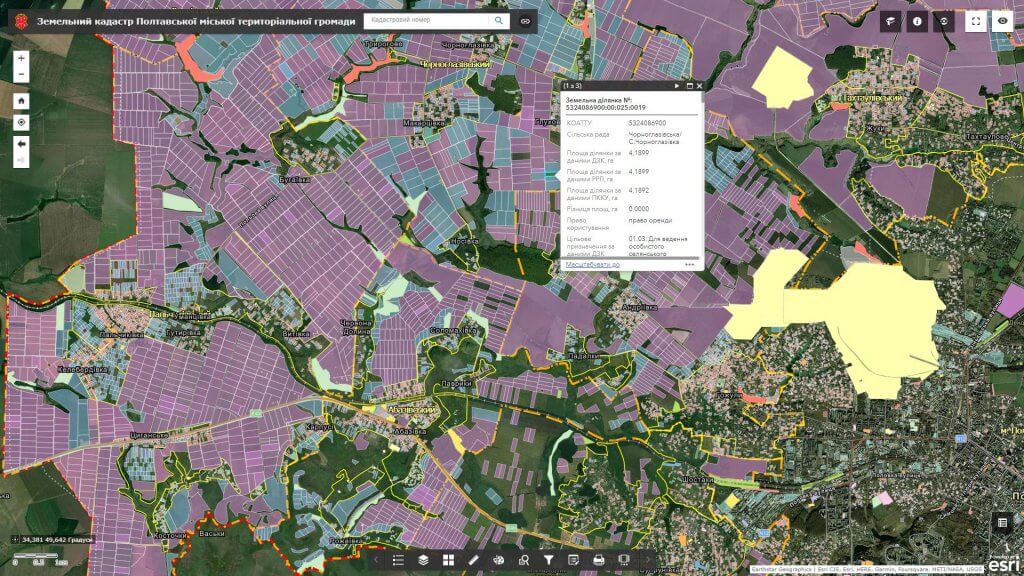Image resolution: width=1024 pixels, height=576 pixels.
Task: Click the cadastral number search field
Action: coord(426,20)
